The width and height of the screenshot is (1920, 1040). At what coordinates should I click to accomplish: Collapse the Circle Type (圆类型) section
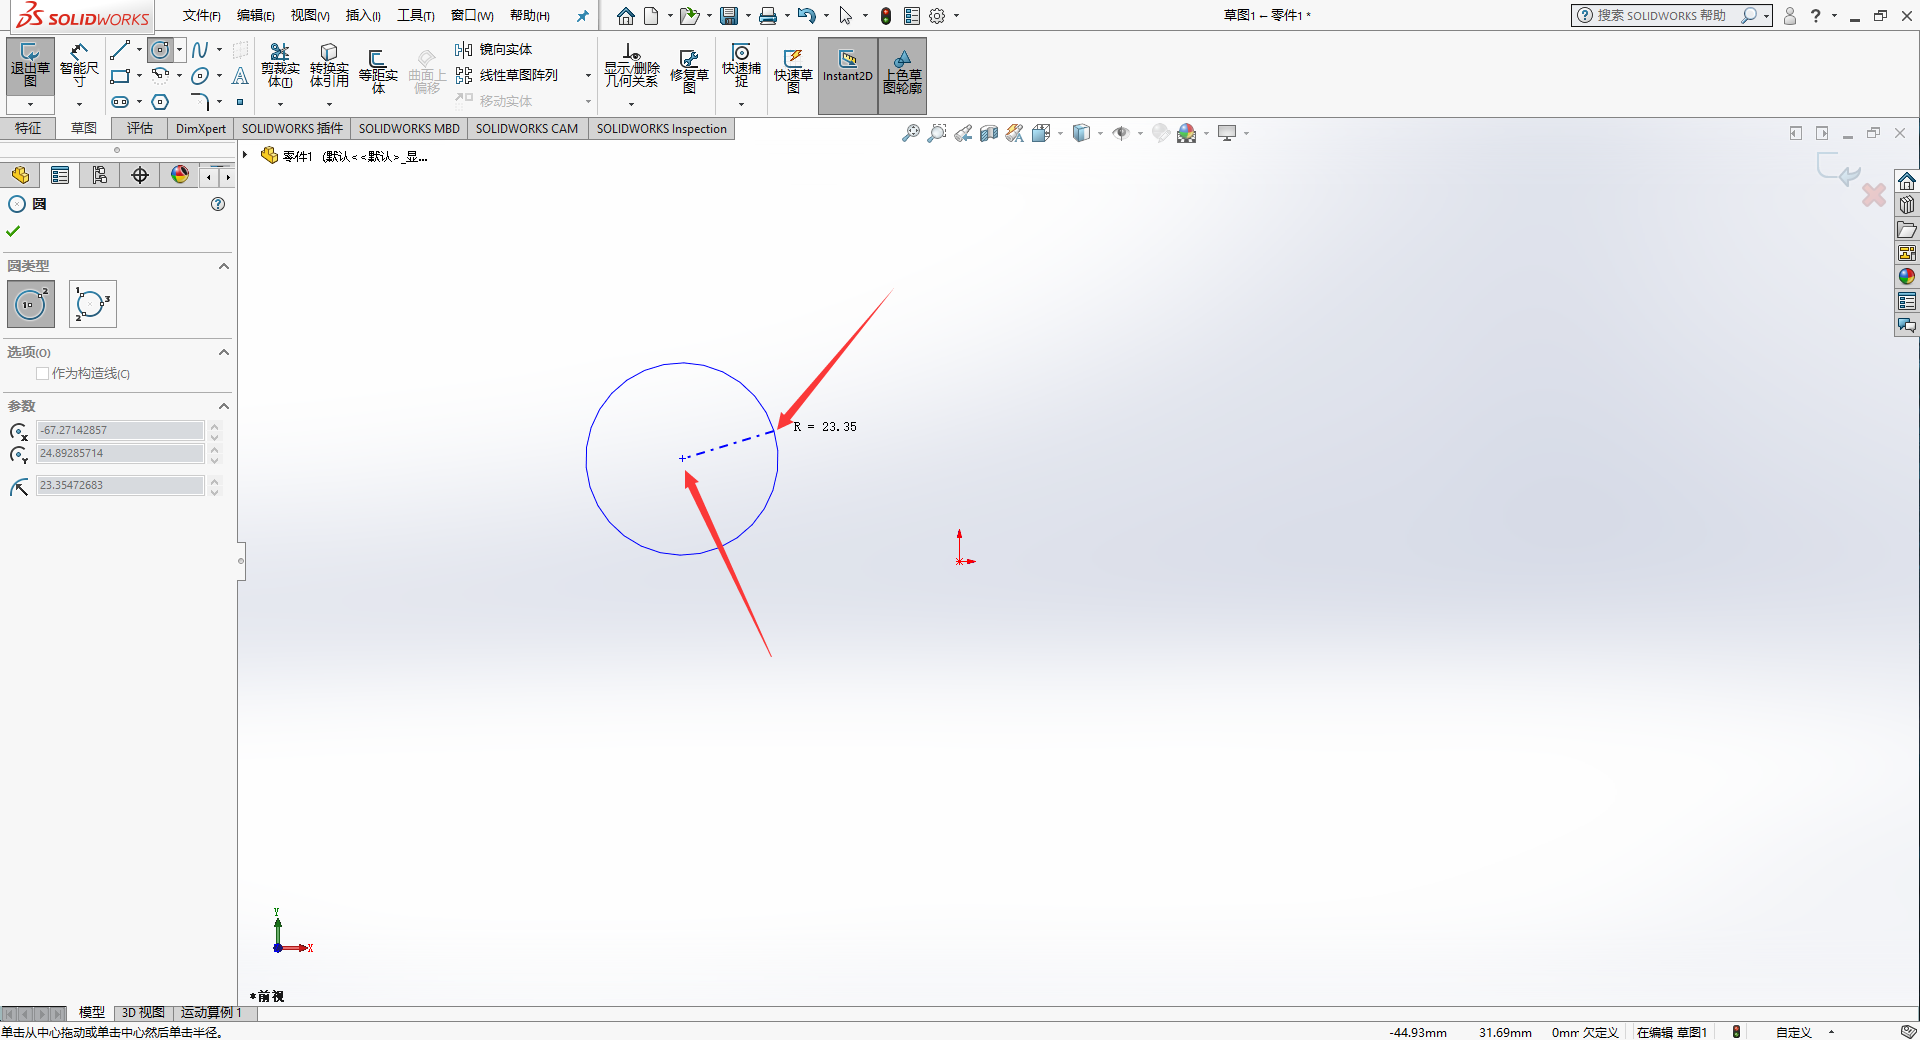pyautogui.click(x=224, y=266)
